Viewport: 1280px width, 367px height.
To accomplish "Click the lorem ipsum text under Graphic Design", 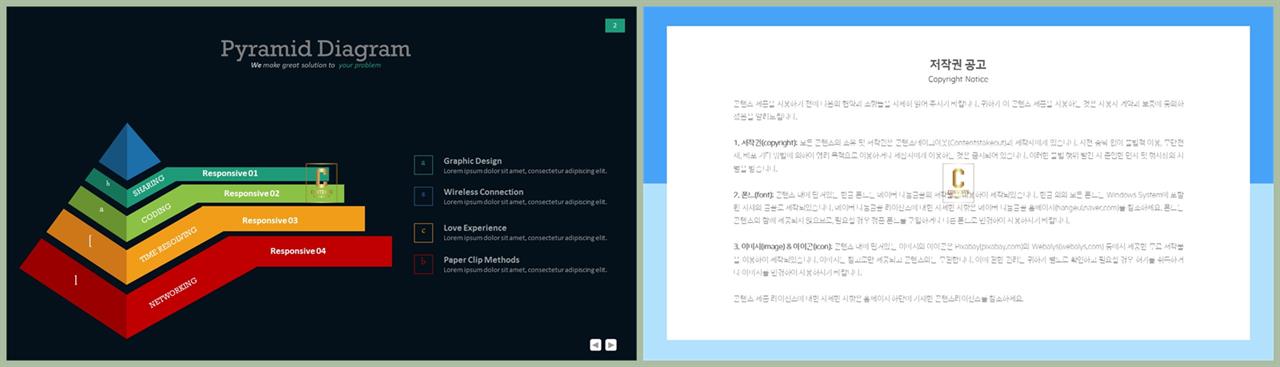I will click(x=525, y=171).
